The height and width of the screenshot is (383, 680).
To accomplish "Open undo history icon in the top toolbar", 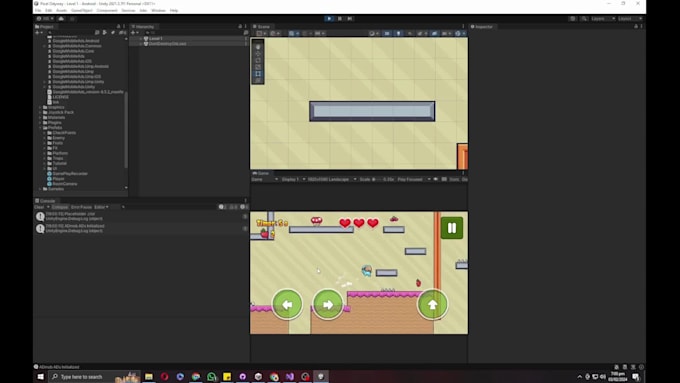I will [x=572, y=19].
